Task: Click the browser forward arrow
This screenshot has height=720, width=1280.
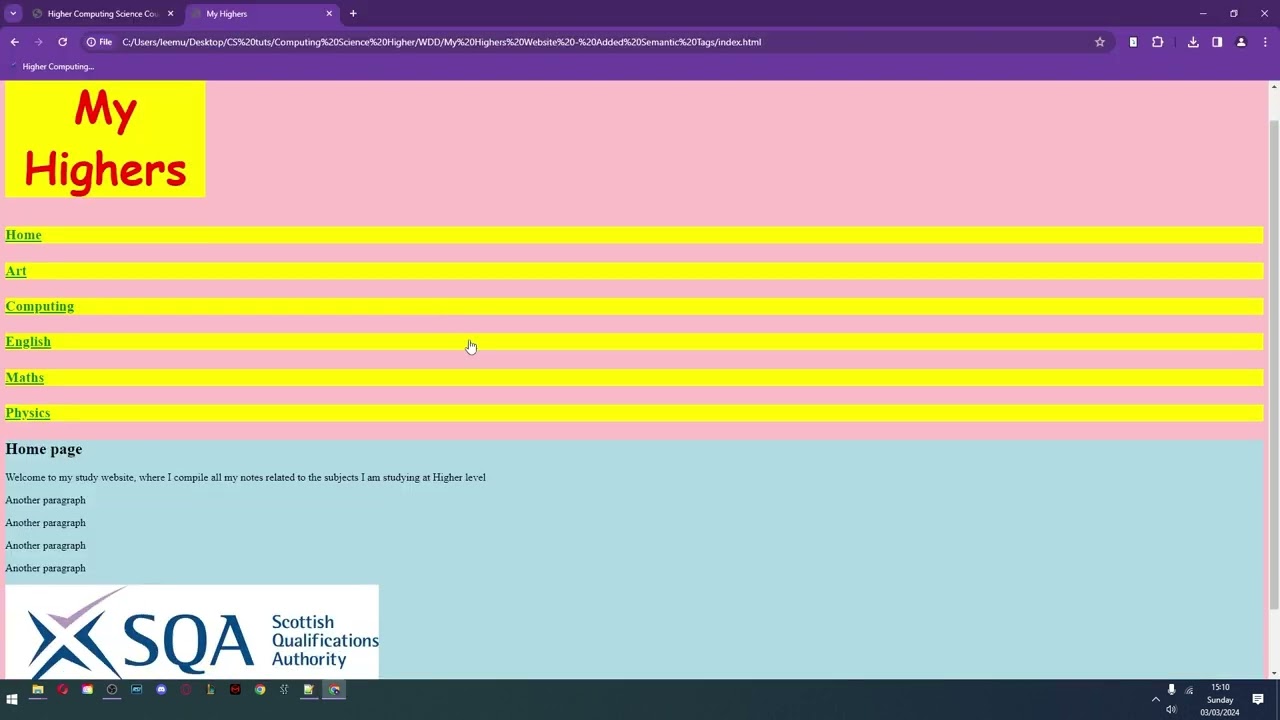Action: point(38,42)
